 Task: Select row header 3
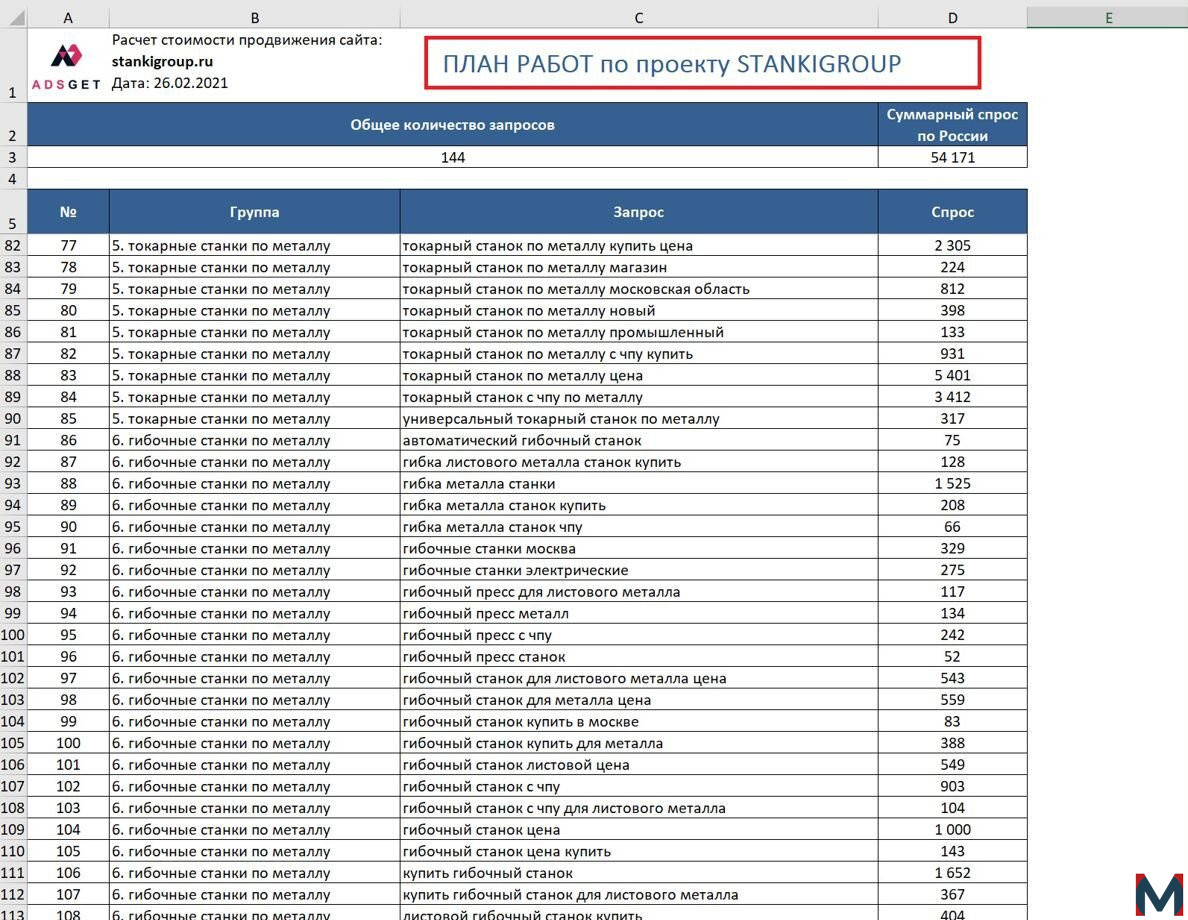13,157
